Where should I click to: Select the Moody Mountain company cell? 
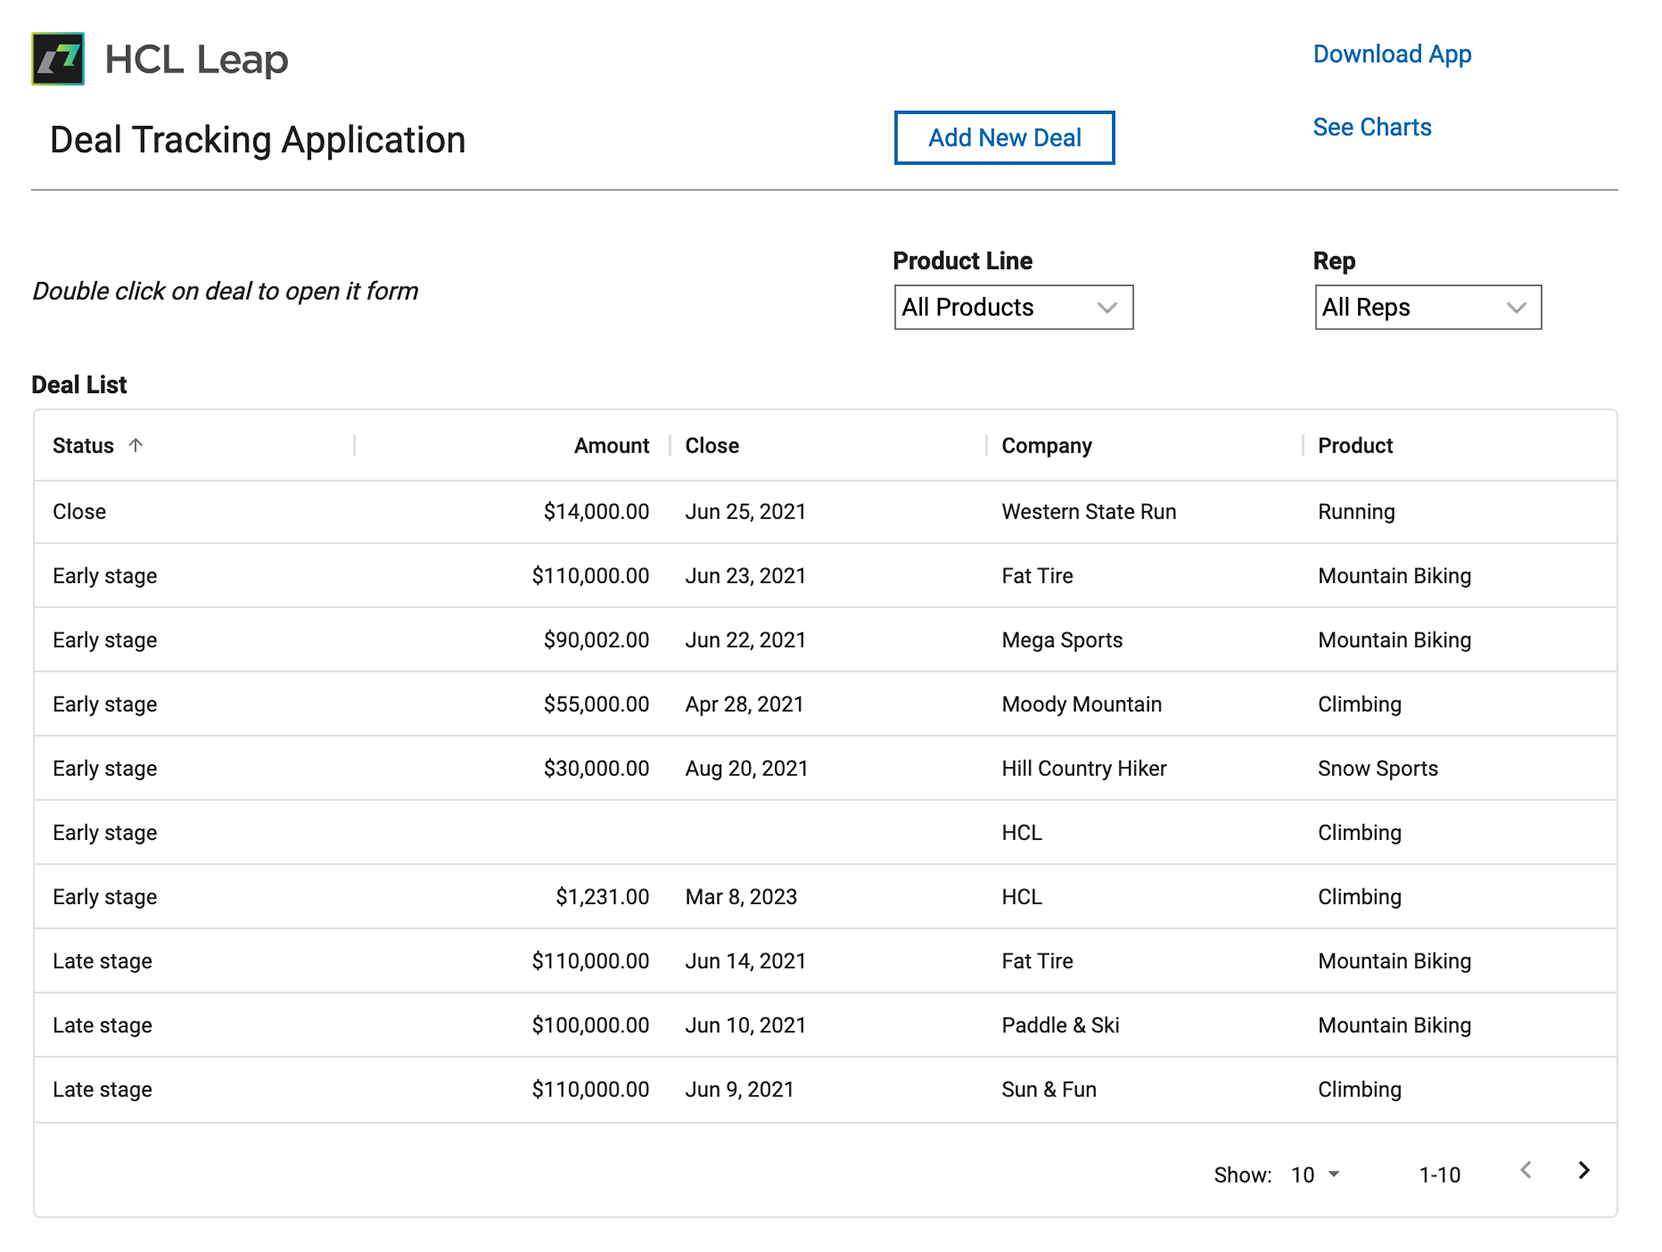(x=1082, y=704)
